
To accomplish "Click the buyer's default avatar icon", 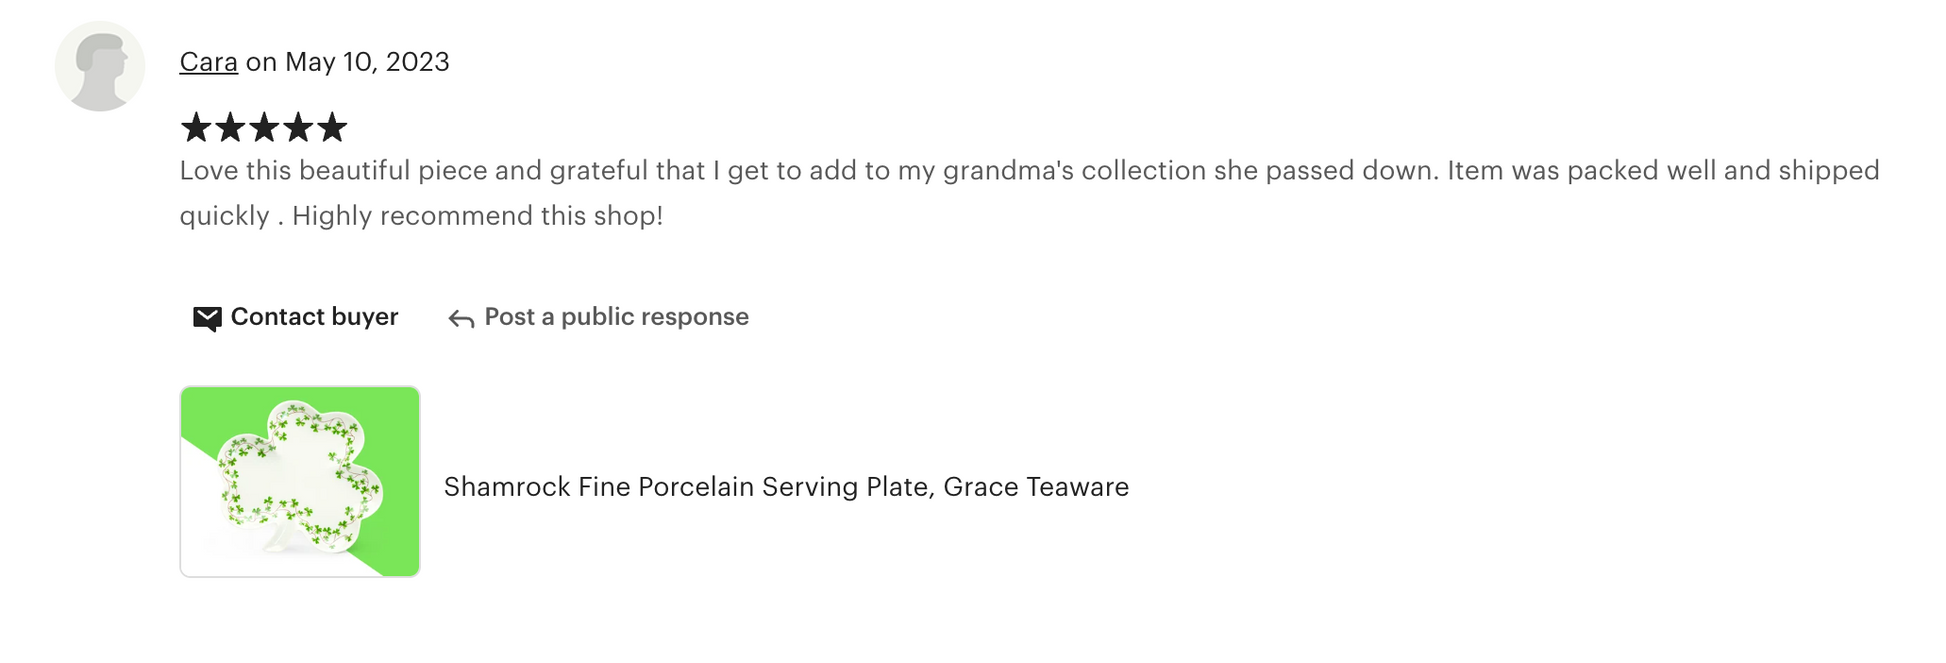I will click(x=100, y=66).
